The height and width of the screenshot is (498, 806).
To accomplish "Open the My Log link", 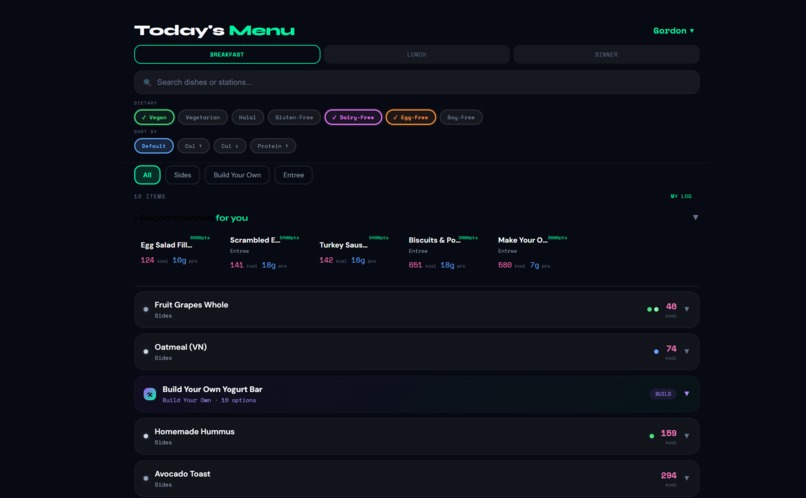I will click(x=681, y=196).
